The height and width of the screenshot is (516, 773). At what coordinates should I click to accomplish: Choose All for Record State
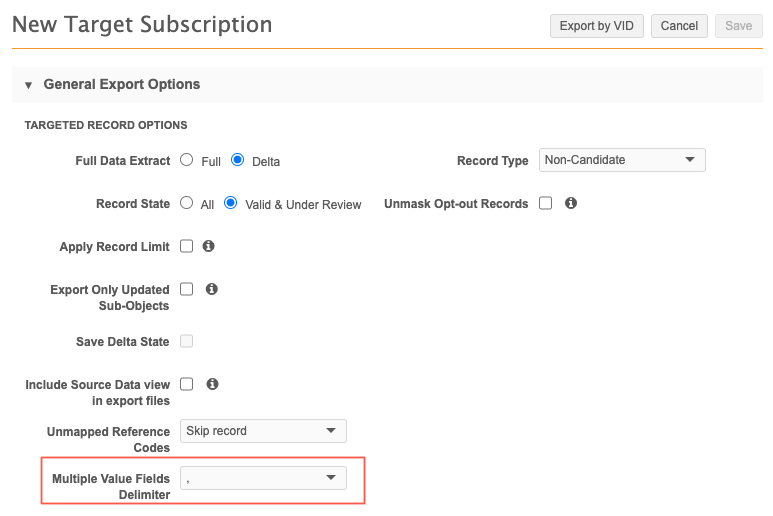click(187, 203)
